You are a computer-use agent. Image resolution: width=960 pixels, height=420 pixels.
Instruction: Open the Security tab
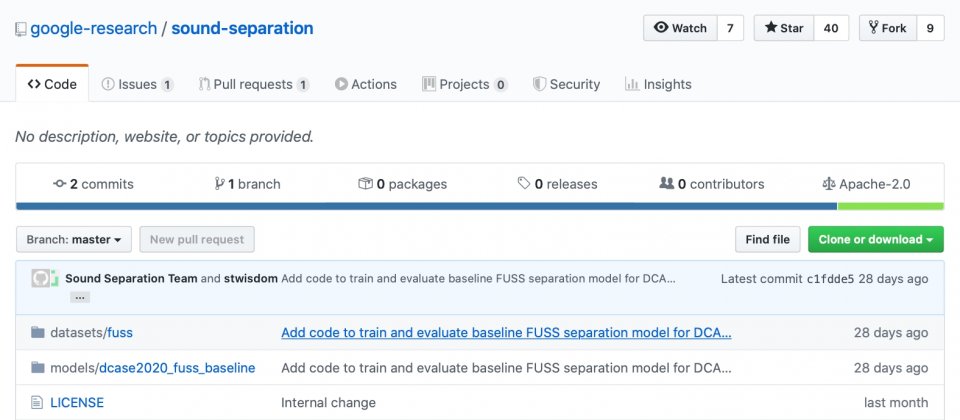(x=566, y=84)
